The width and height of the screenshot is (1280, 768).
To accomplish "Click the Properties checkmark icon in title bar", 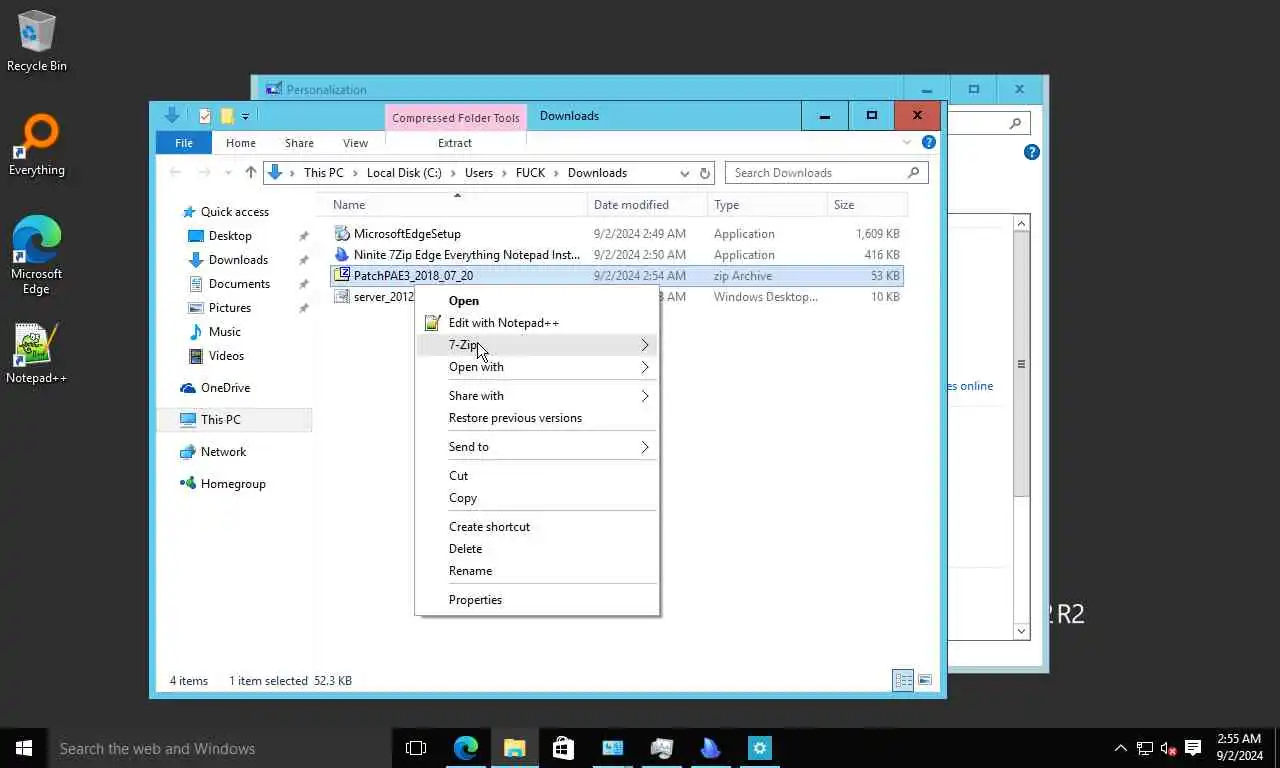I will coord(205,116).
